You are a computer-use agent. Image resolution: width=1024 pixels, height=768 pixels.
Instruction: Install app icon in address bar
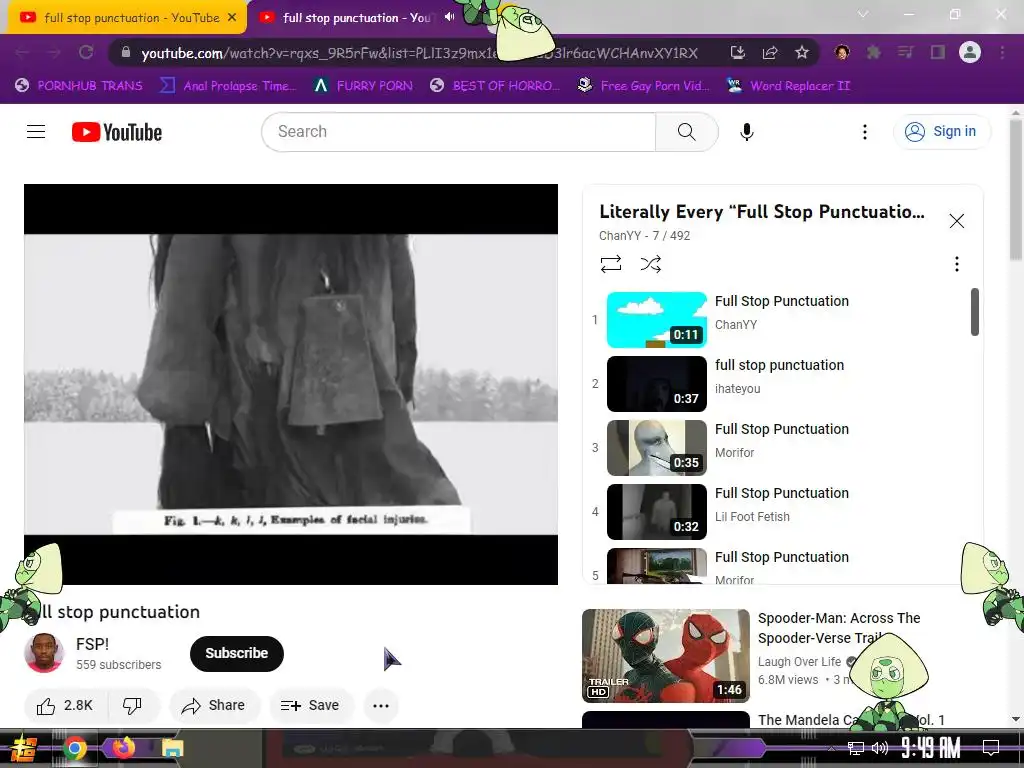click(x=737, y=52)
